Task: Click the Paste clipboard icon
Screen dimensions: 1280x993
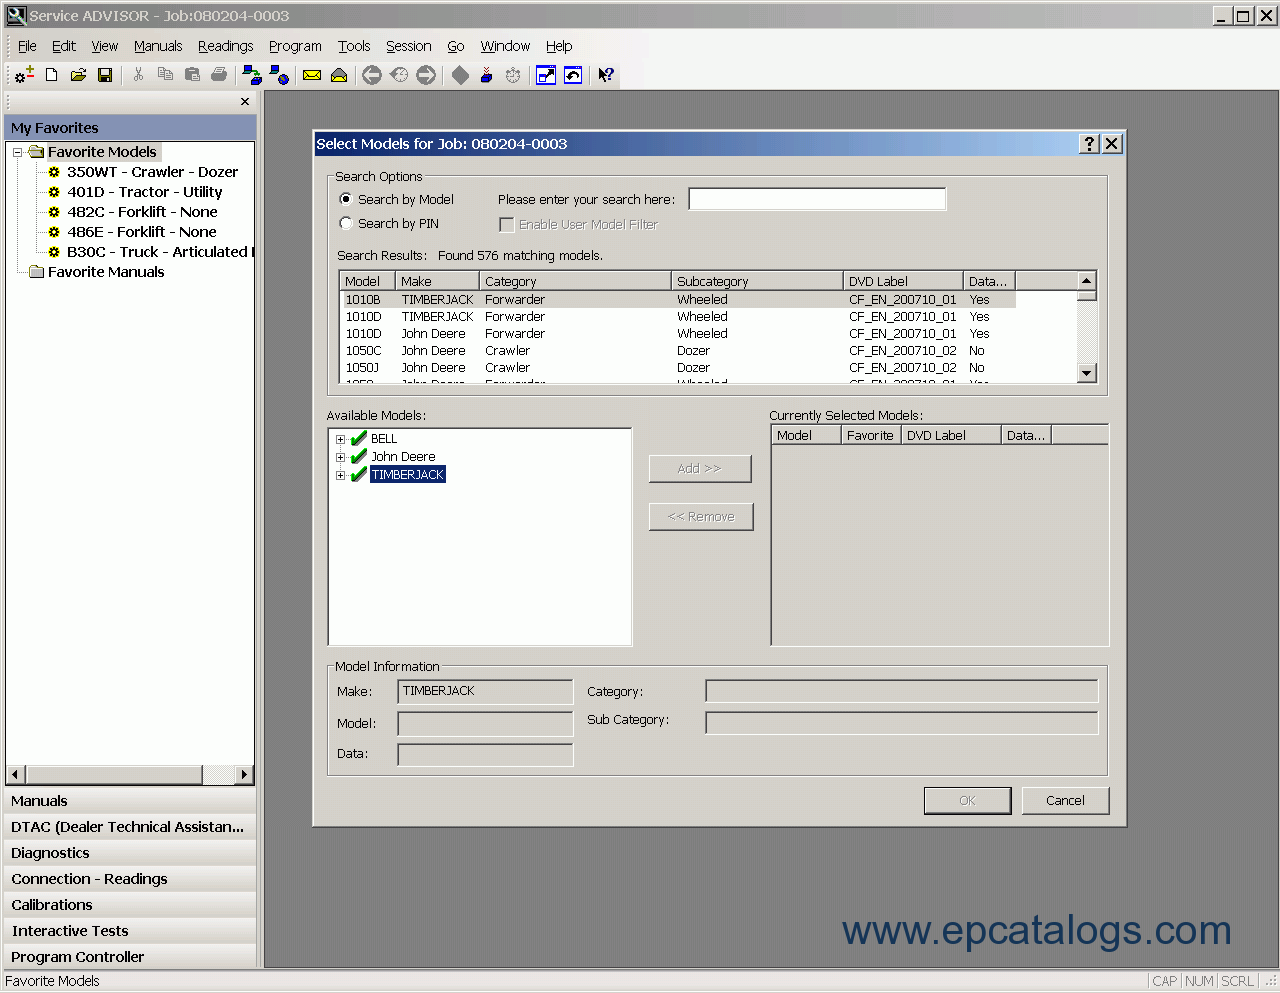Action: pyautogui.click(x=192, y=75)
